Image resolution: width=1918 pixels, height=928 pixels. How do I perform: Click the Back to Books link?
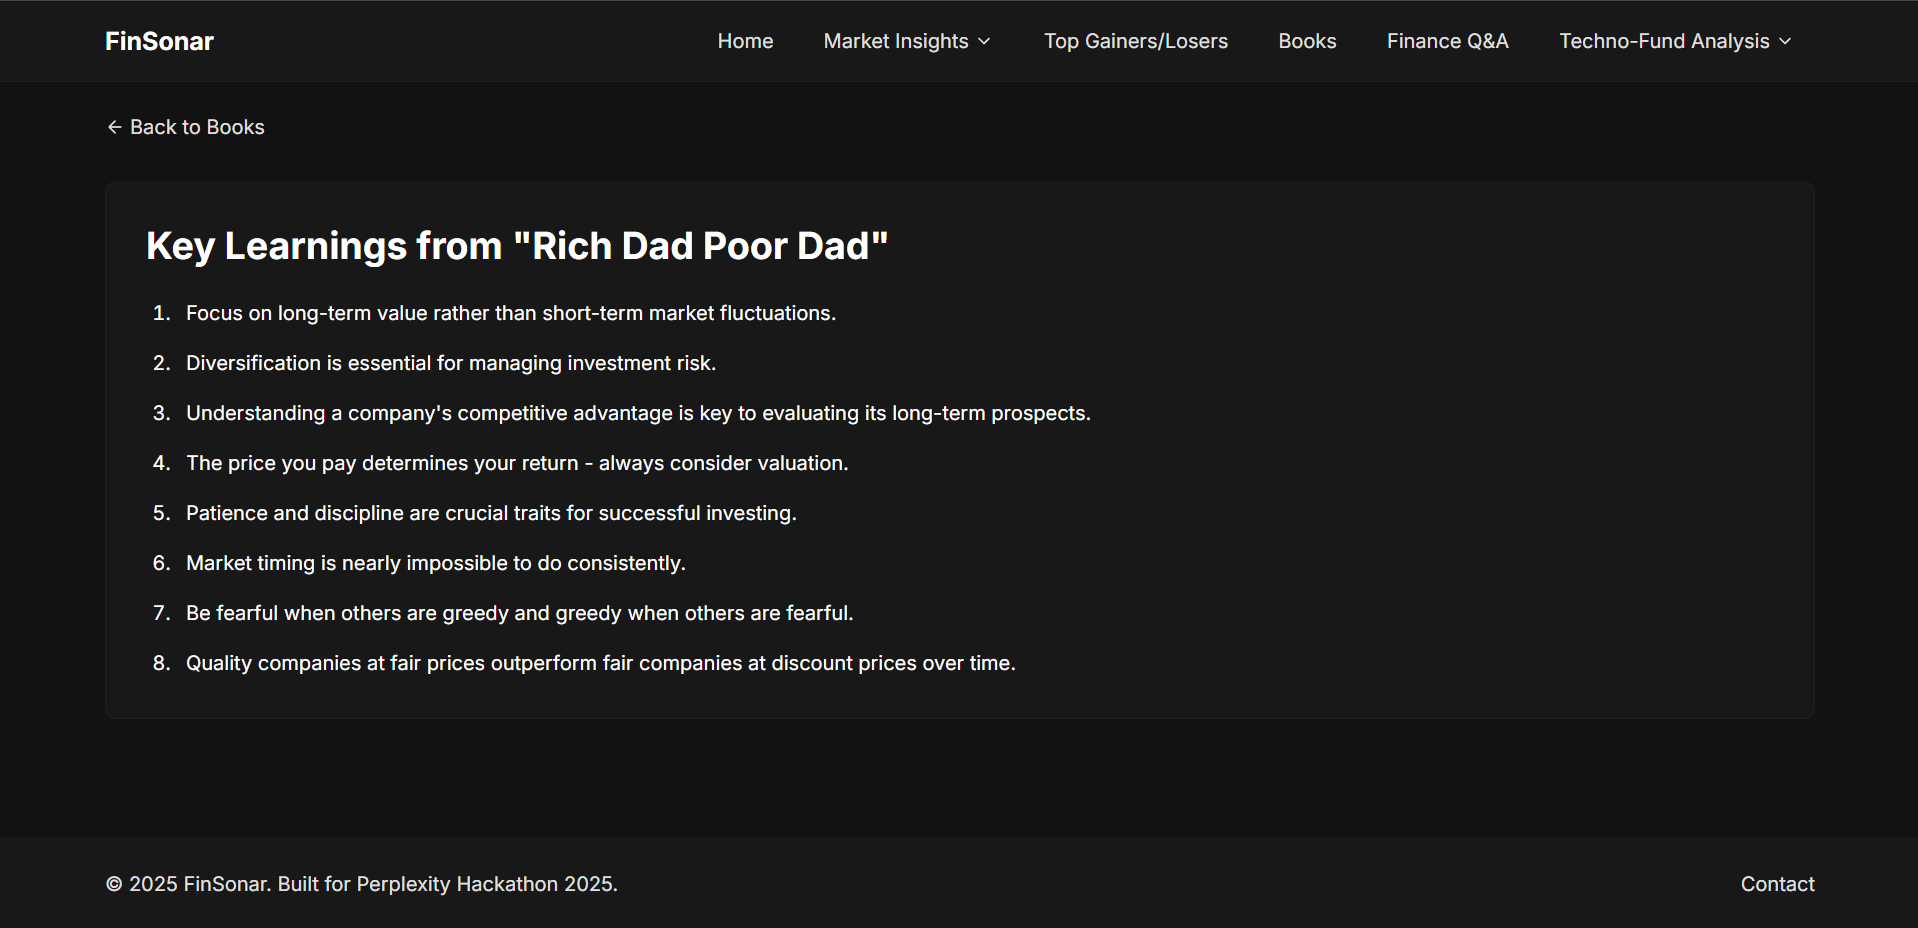(x=186, y=127)
